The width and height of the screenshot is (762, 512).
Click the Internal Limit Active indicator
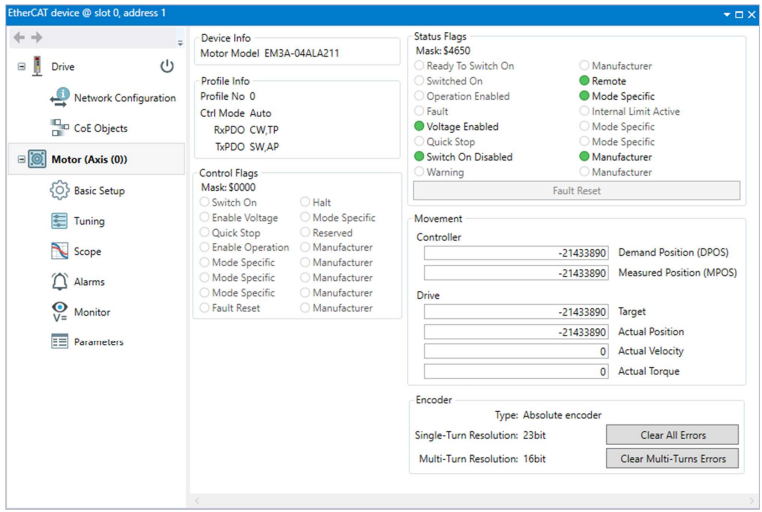pos(584,111)
